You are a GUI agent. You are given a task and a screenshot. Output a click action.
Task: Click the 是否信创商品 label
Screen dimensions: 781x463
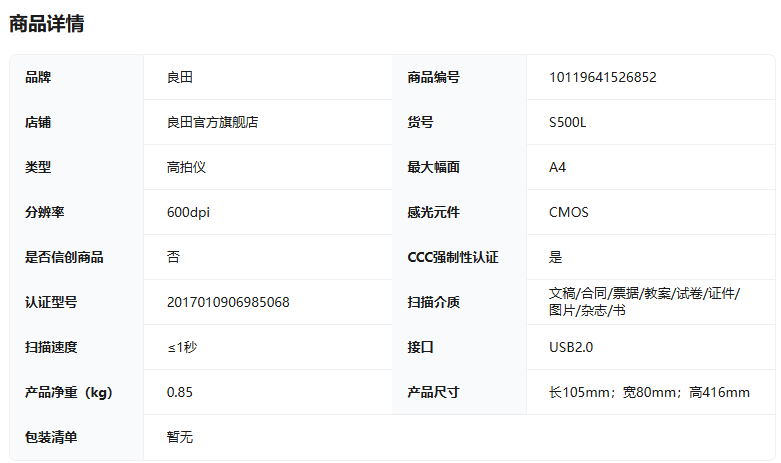(64, 257)
